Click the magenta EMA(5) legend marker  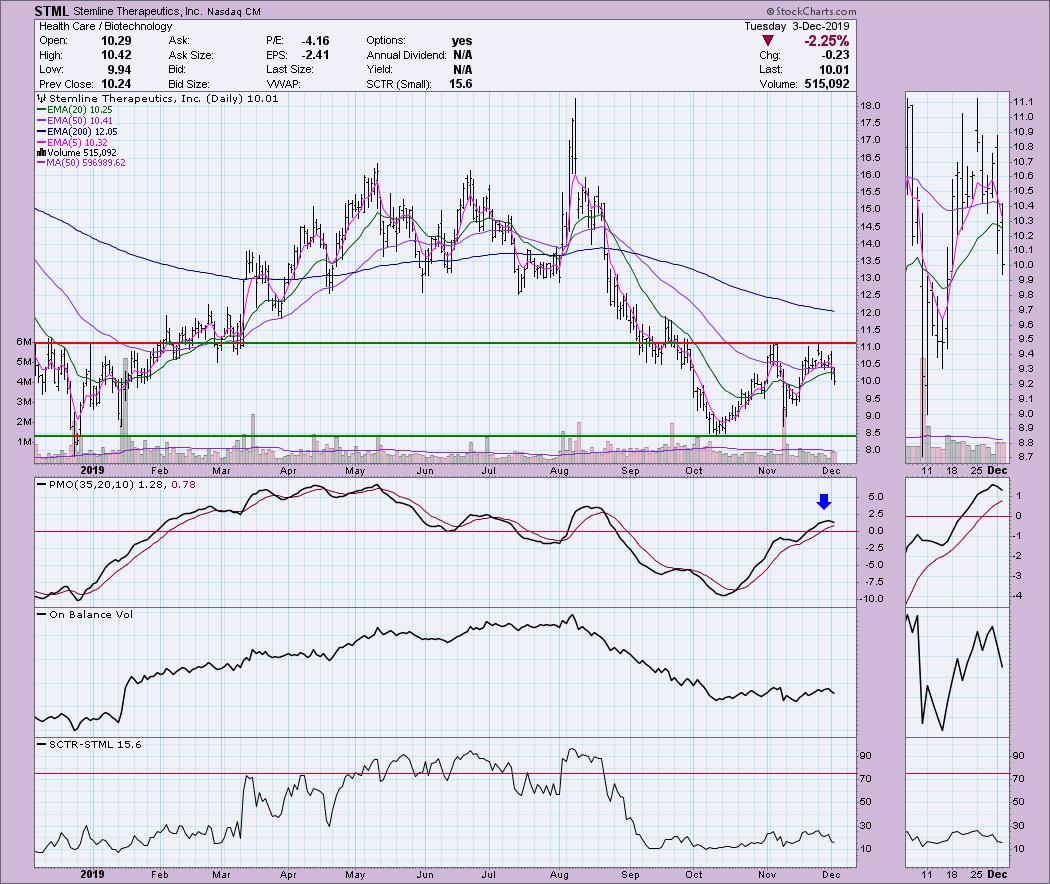click(x=43, y=142)
